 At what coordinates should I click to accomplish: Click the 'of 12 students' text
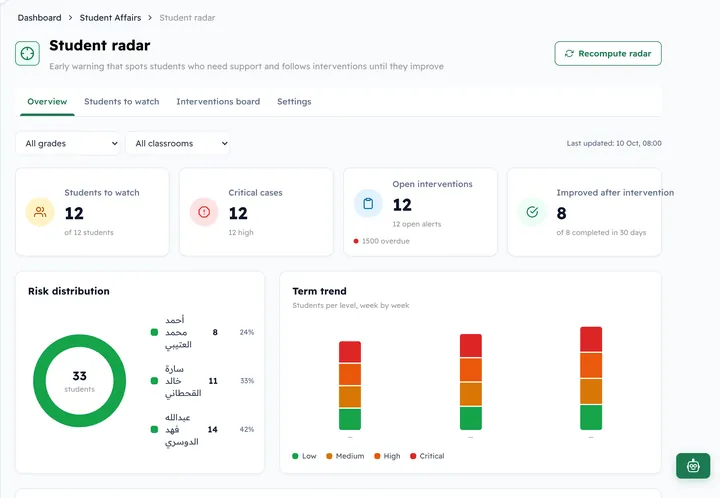(x=89, y=233)
